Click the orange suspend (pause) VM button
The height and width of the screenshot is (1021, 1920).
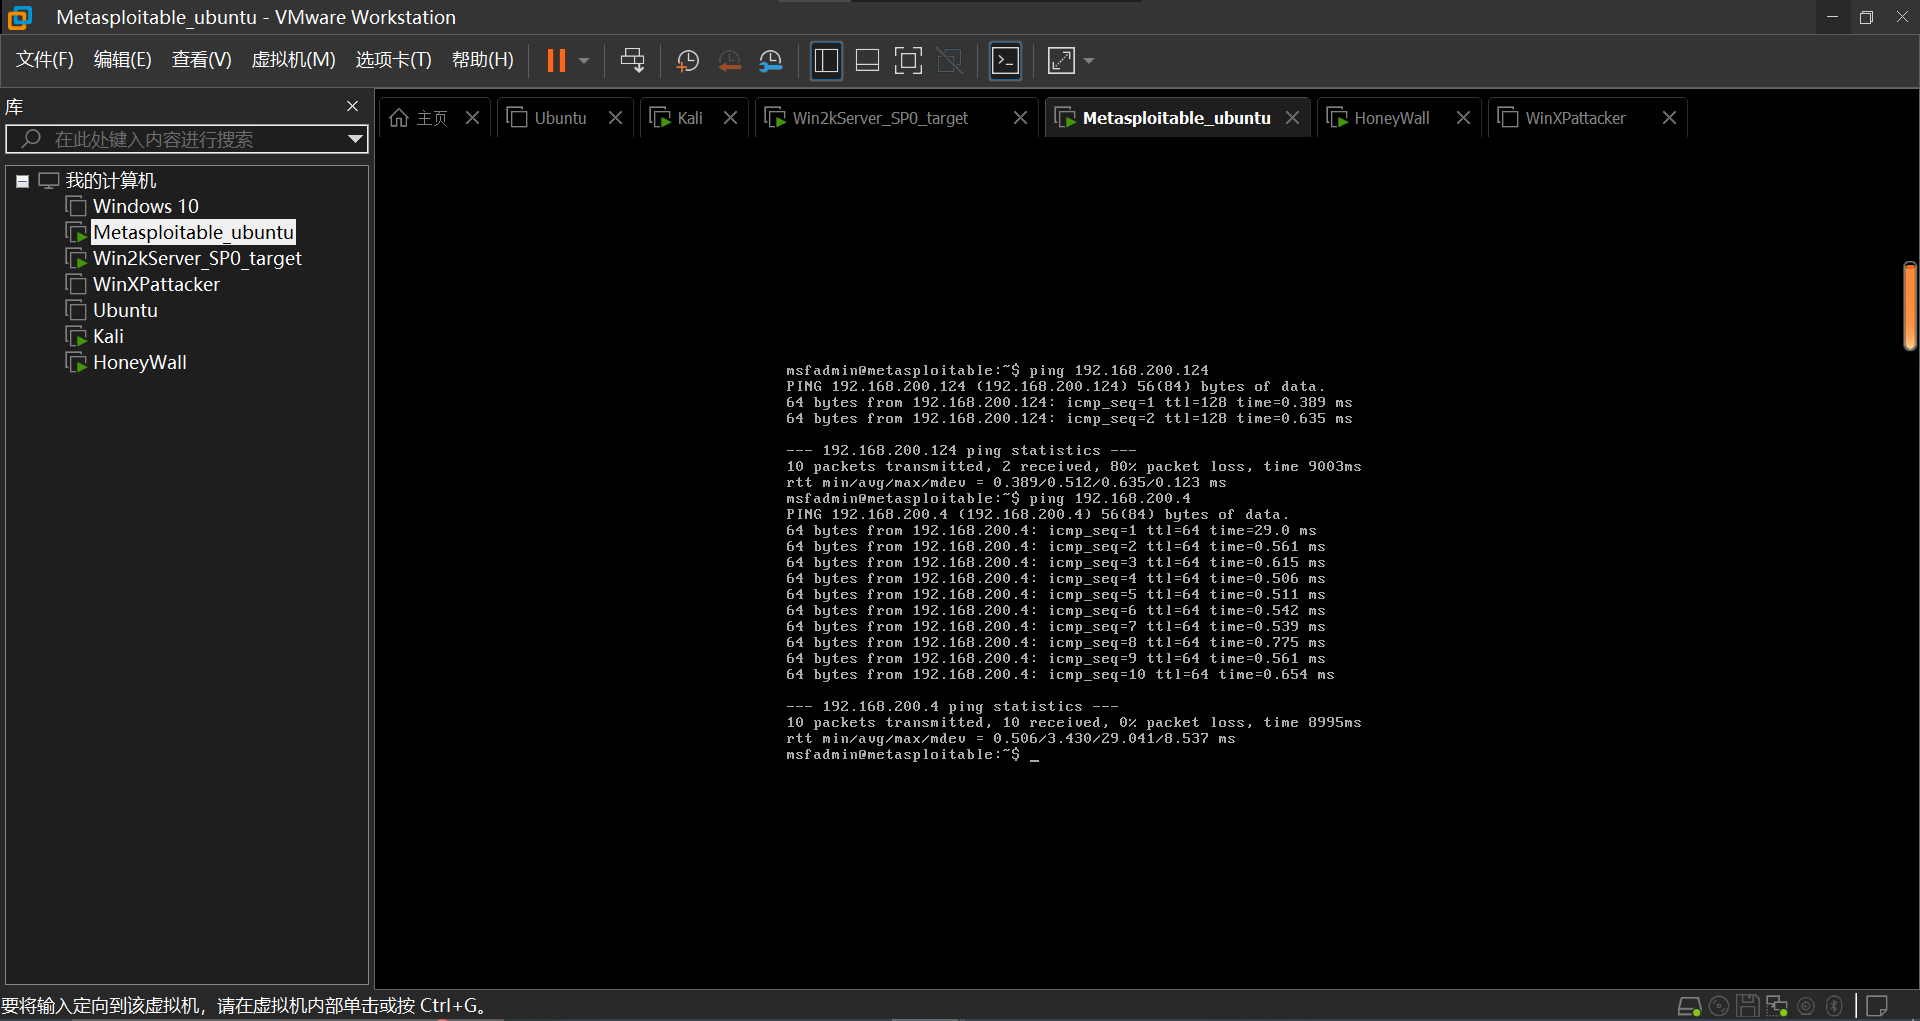[556, 61]
